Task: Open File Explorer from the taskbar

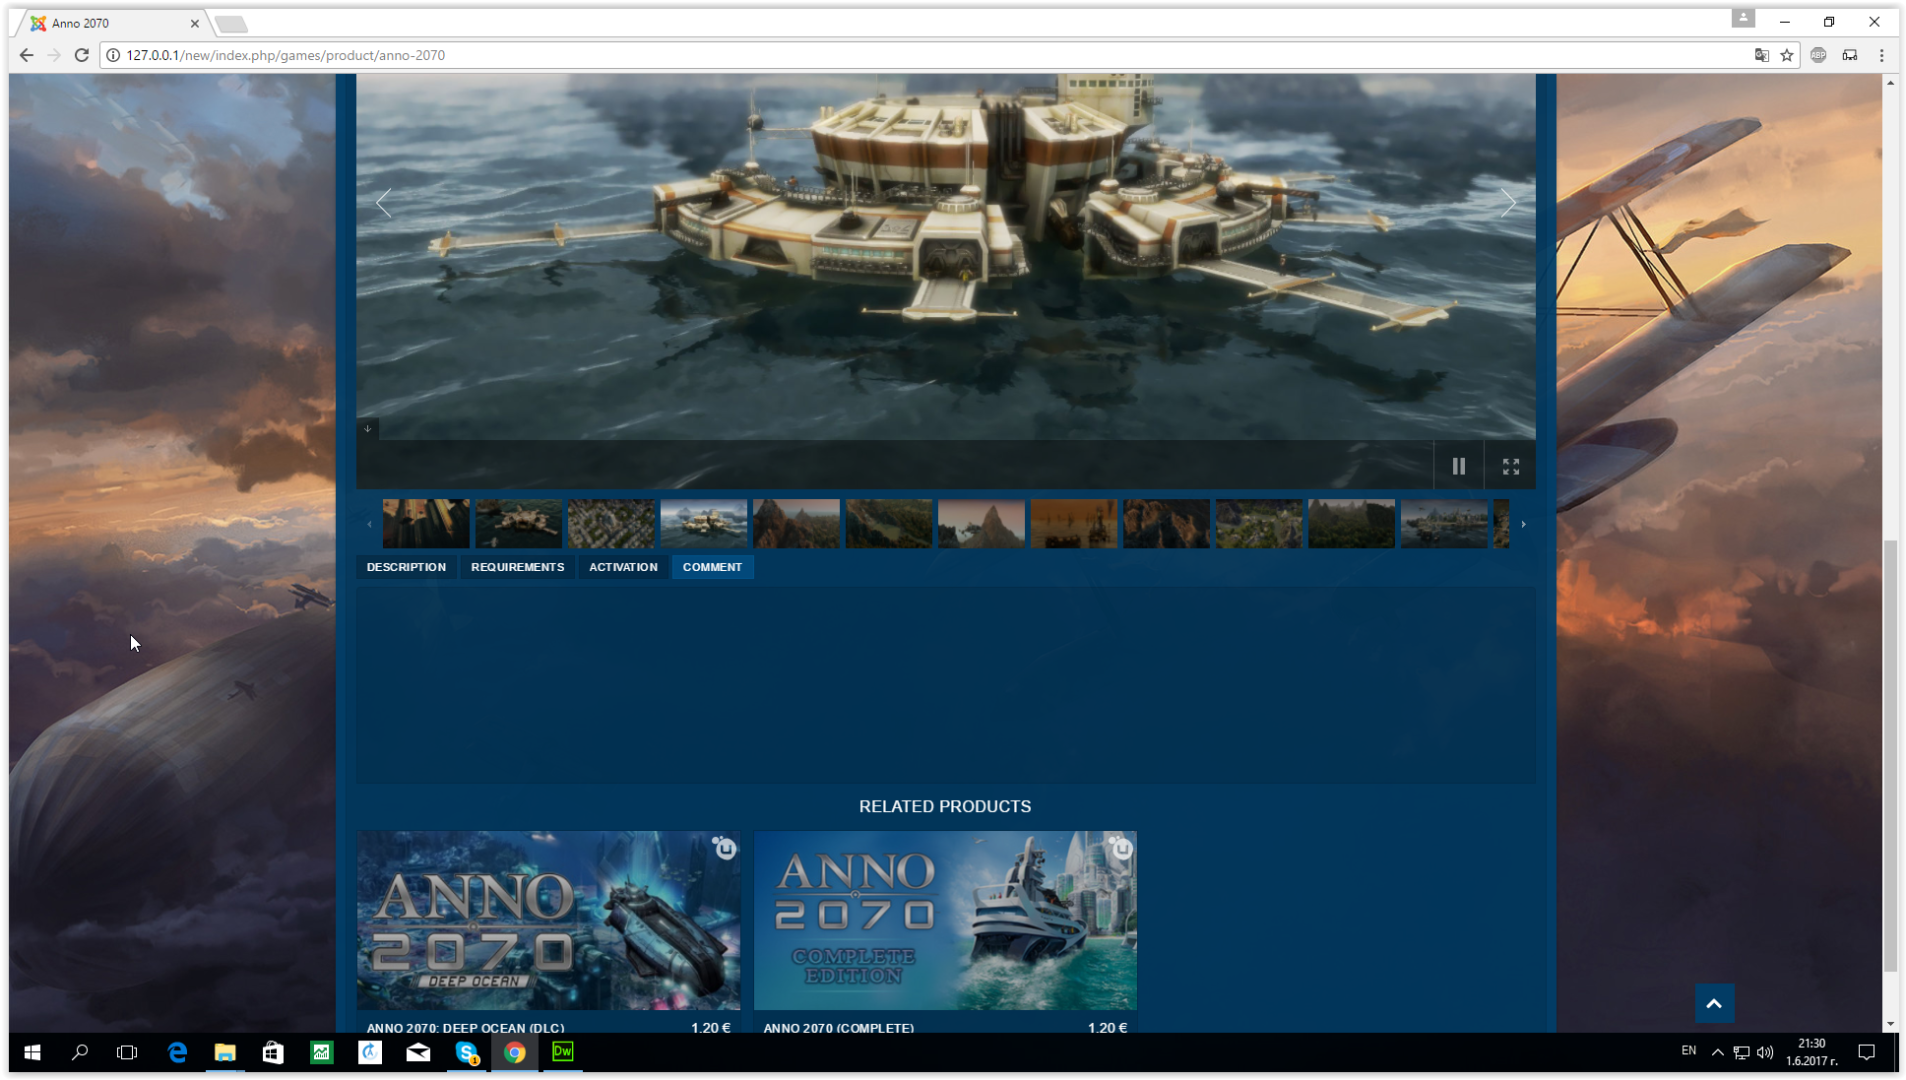Action: tap(225, 1052)
